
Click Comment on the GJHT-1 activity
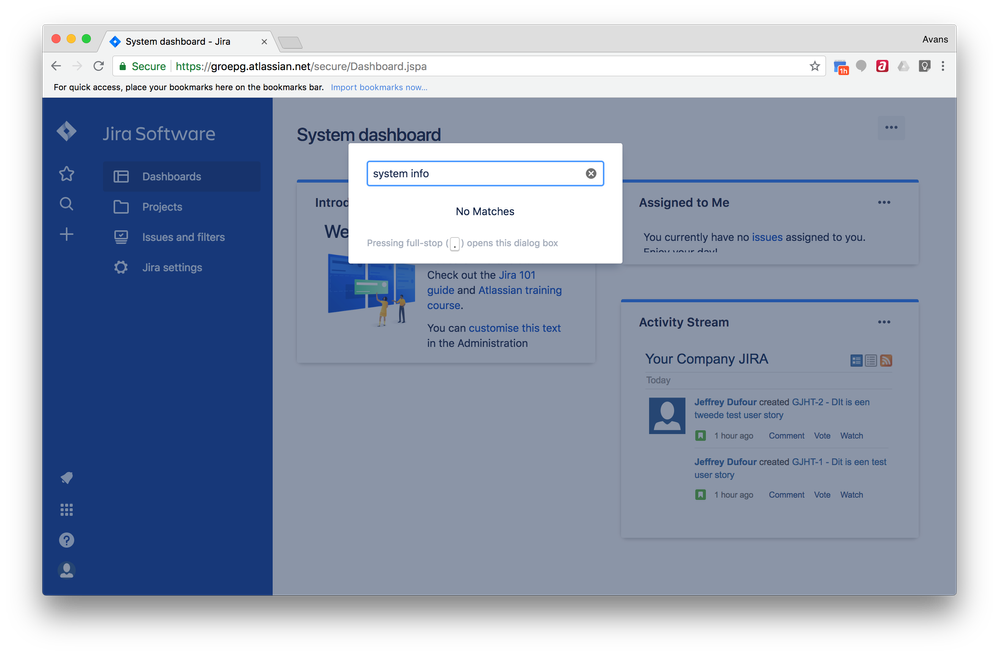786,495
